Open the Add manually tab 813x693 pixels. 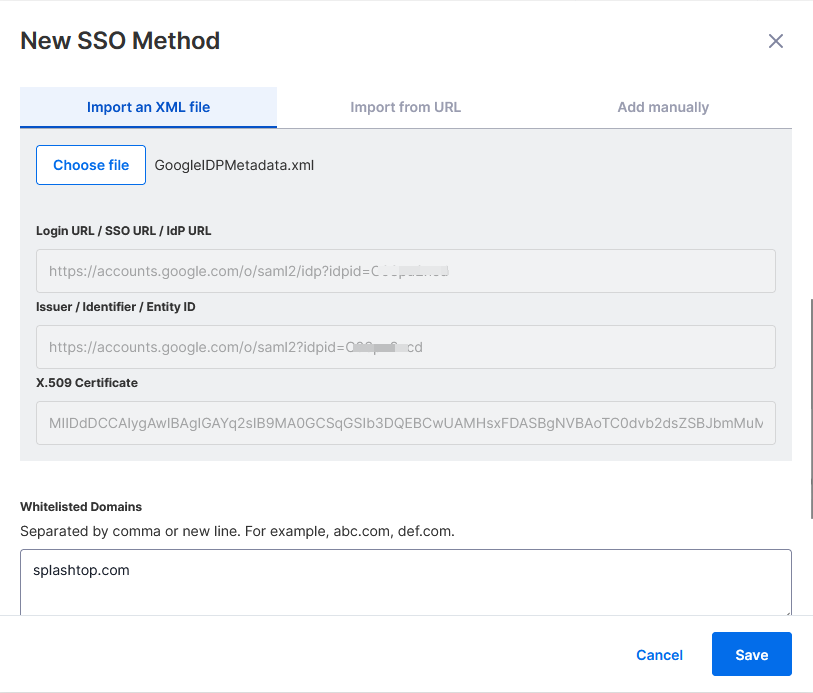click(663, 106)
